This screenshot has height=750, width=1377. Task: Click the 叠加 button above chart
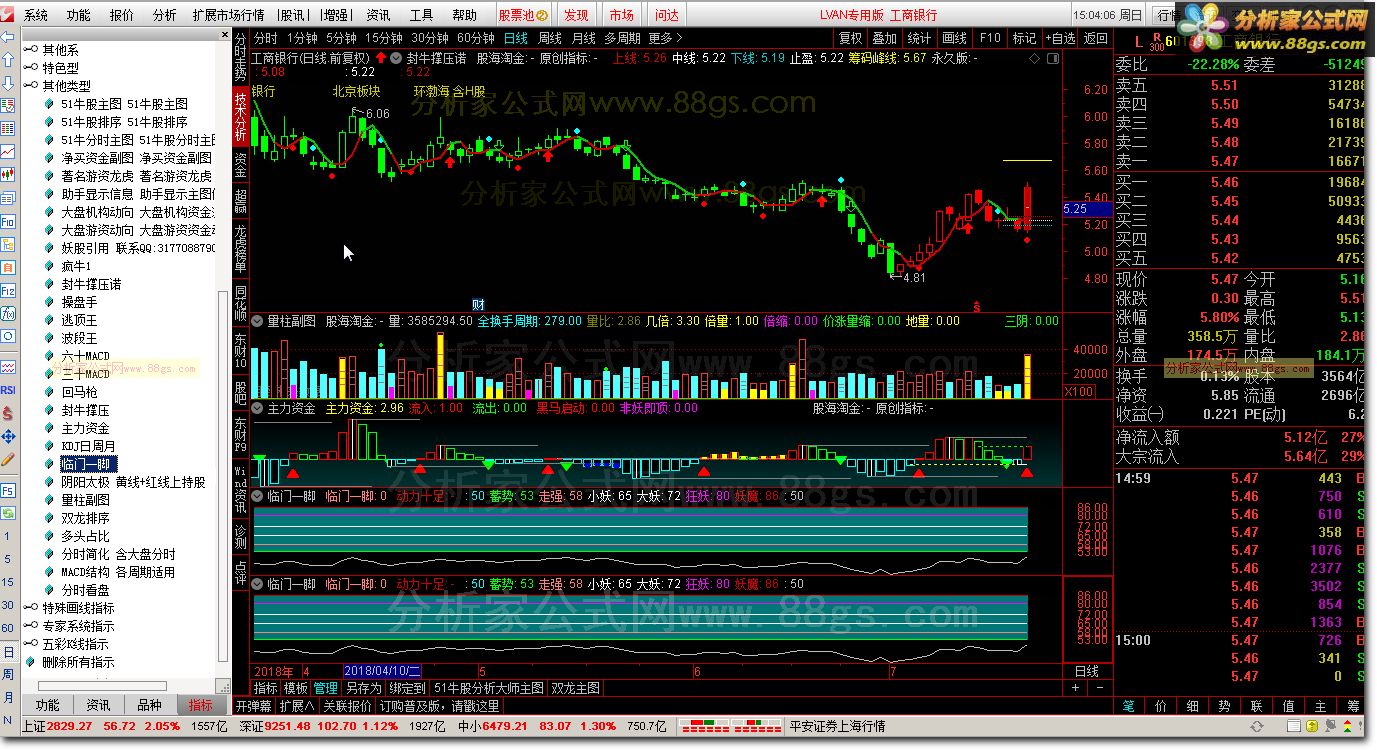tap(884, 38)
